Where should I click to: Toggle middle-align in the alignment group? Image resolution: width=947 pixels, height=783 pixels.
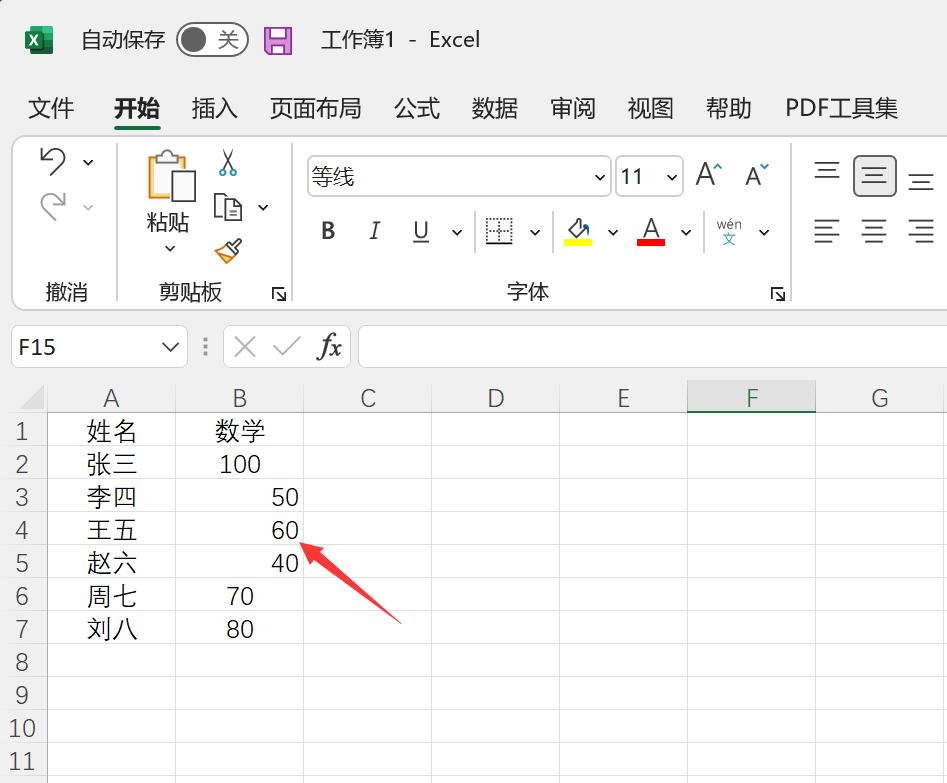(874, 175)
